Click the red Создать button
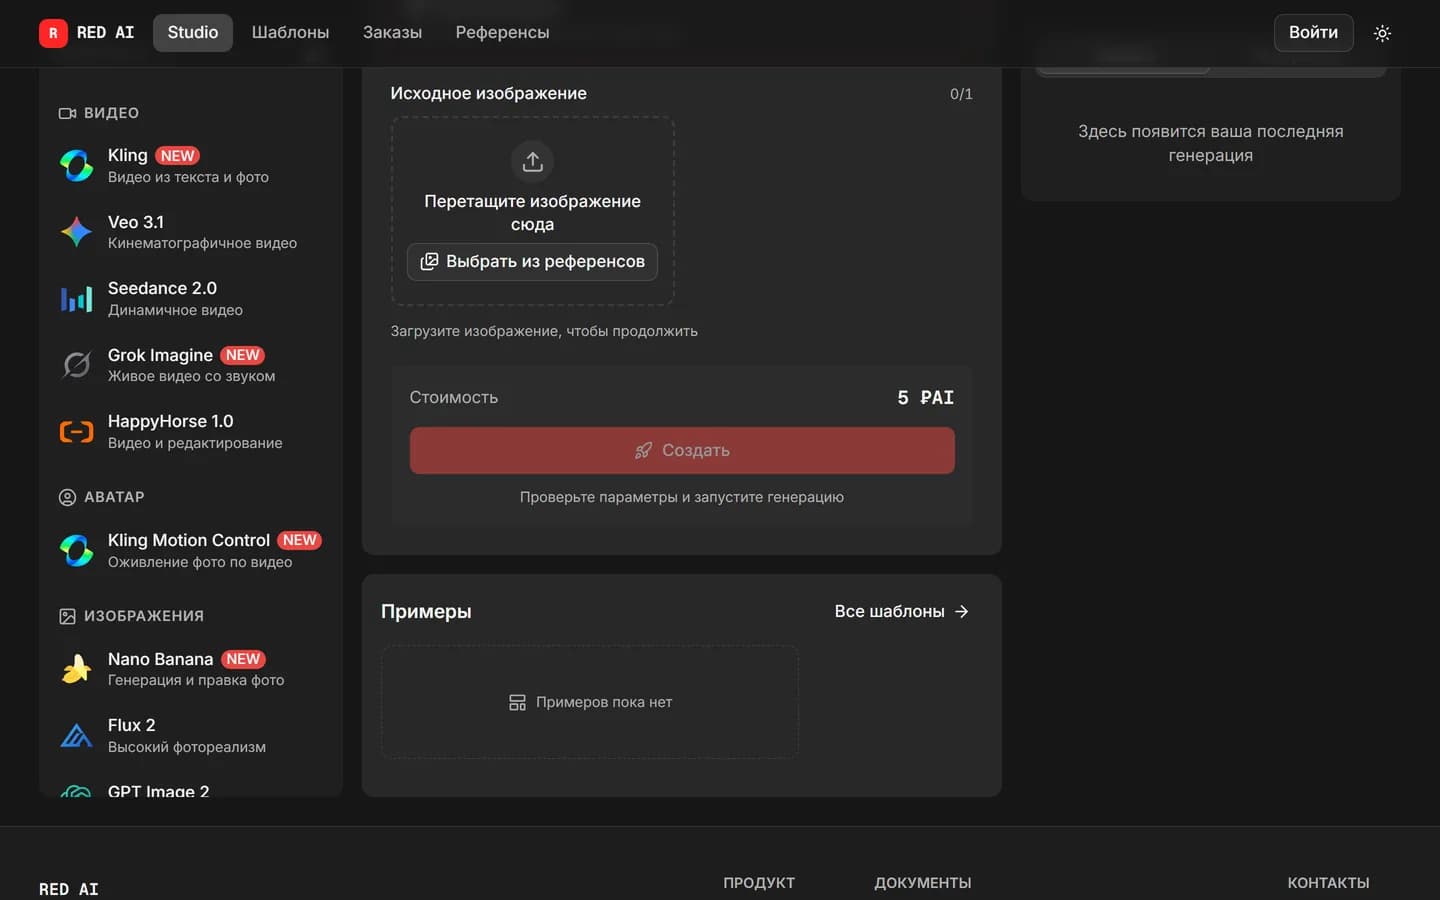Image resolution: width=1440 pixels, height=900 pixels. [x=682, y=451]
